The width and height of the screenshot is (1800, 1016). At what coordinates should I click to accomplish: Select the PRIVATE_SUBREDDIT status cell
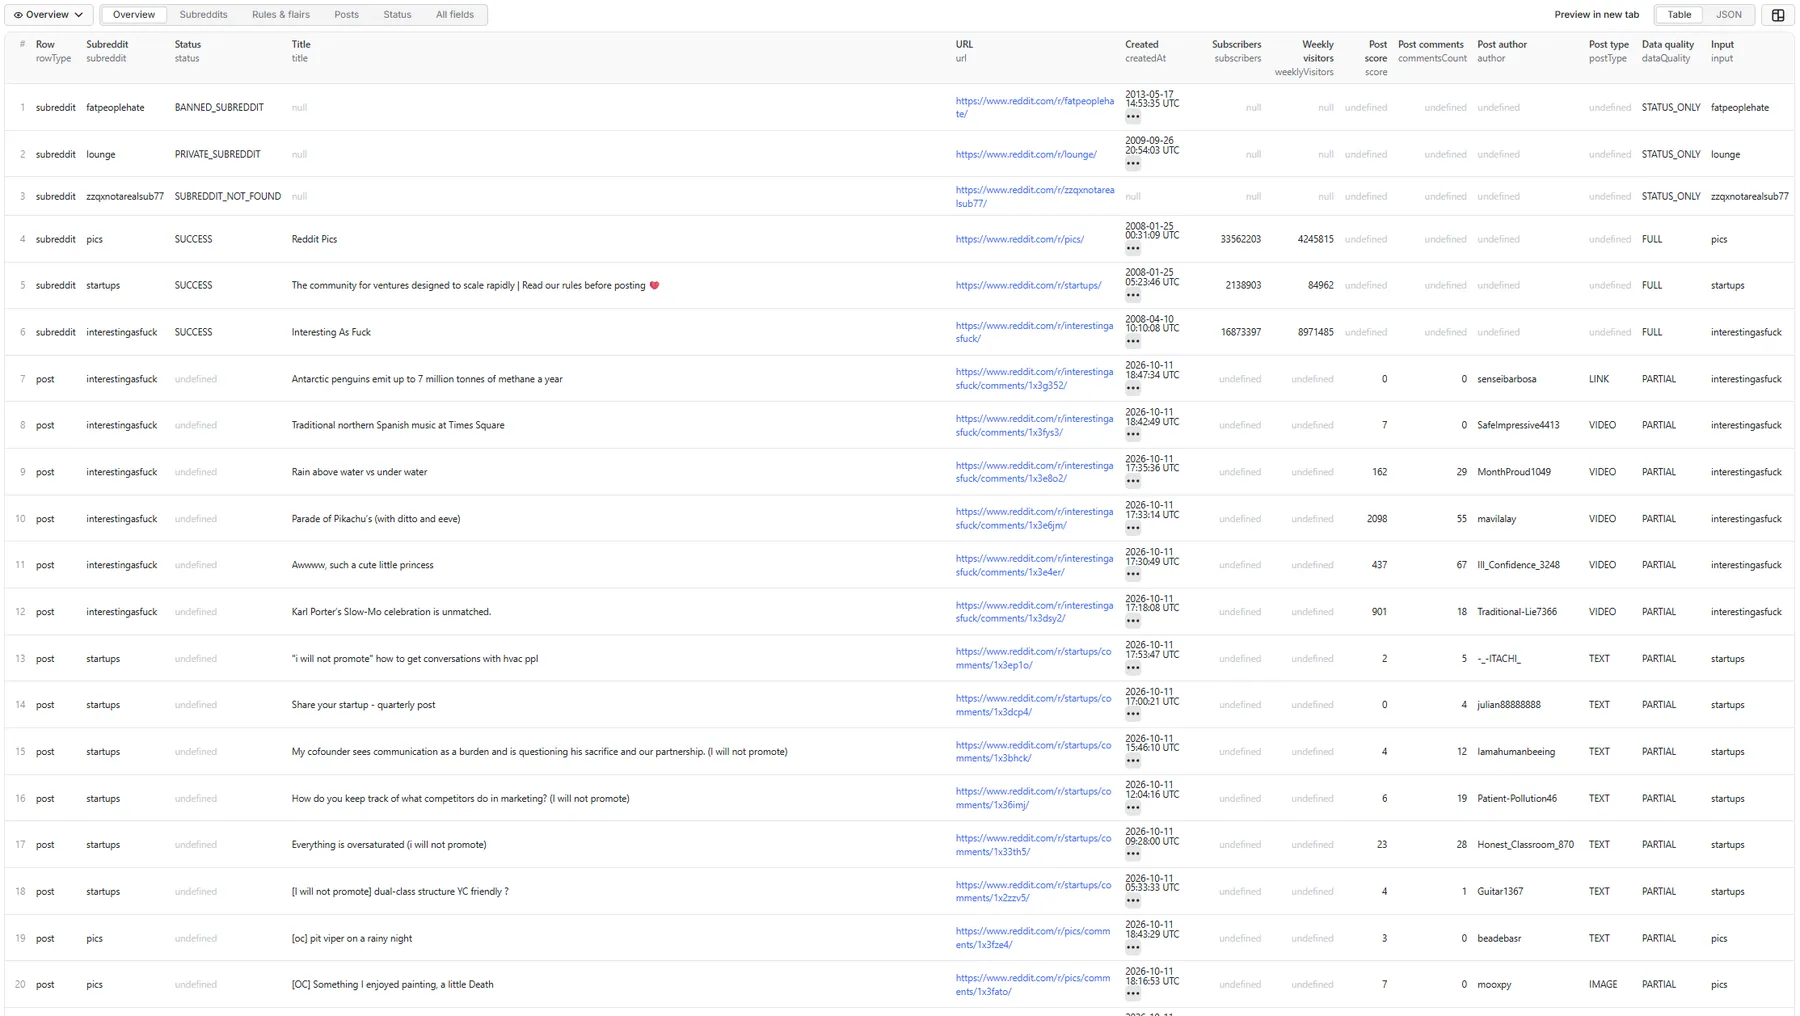point(217,155)
